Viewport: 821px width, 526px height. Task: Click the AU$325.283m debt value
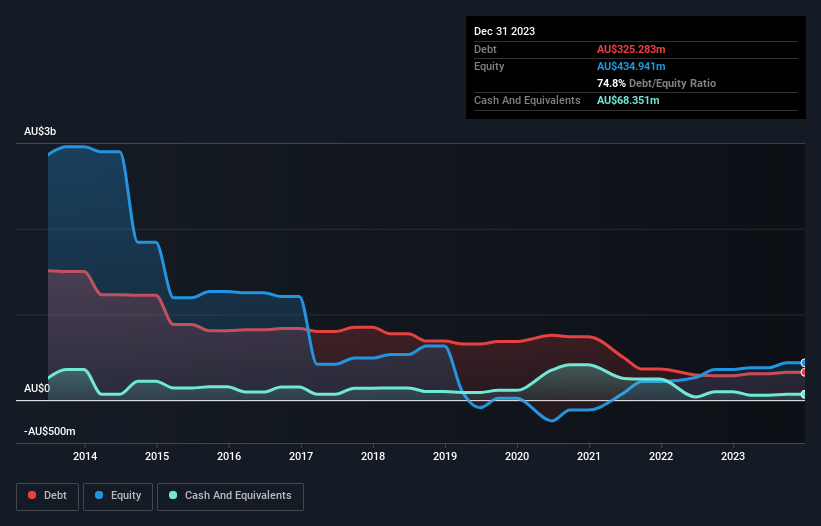[x=631, y=49]
